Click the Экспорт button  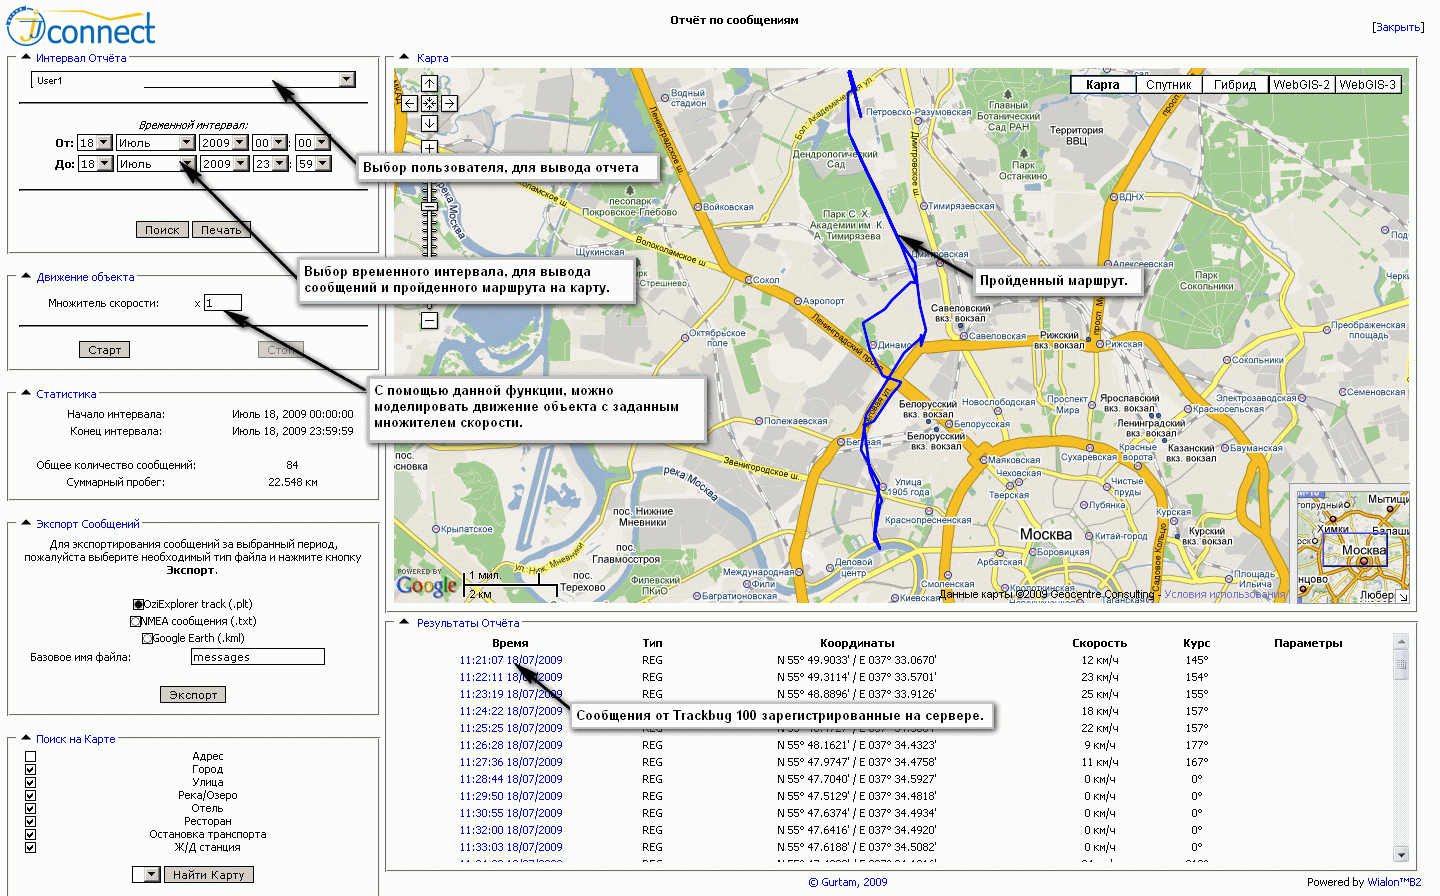click(193, 695)
